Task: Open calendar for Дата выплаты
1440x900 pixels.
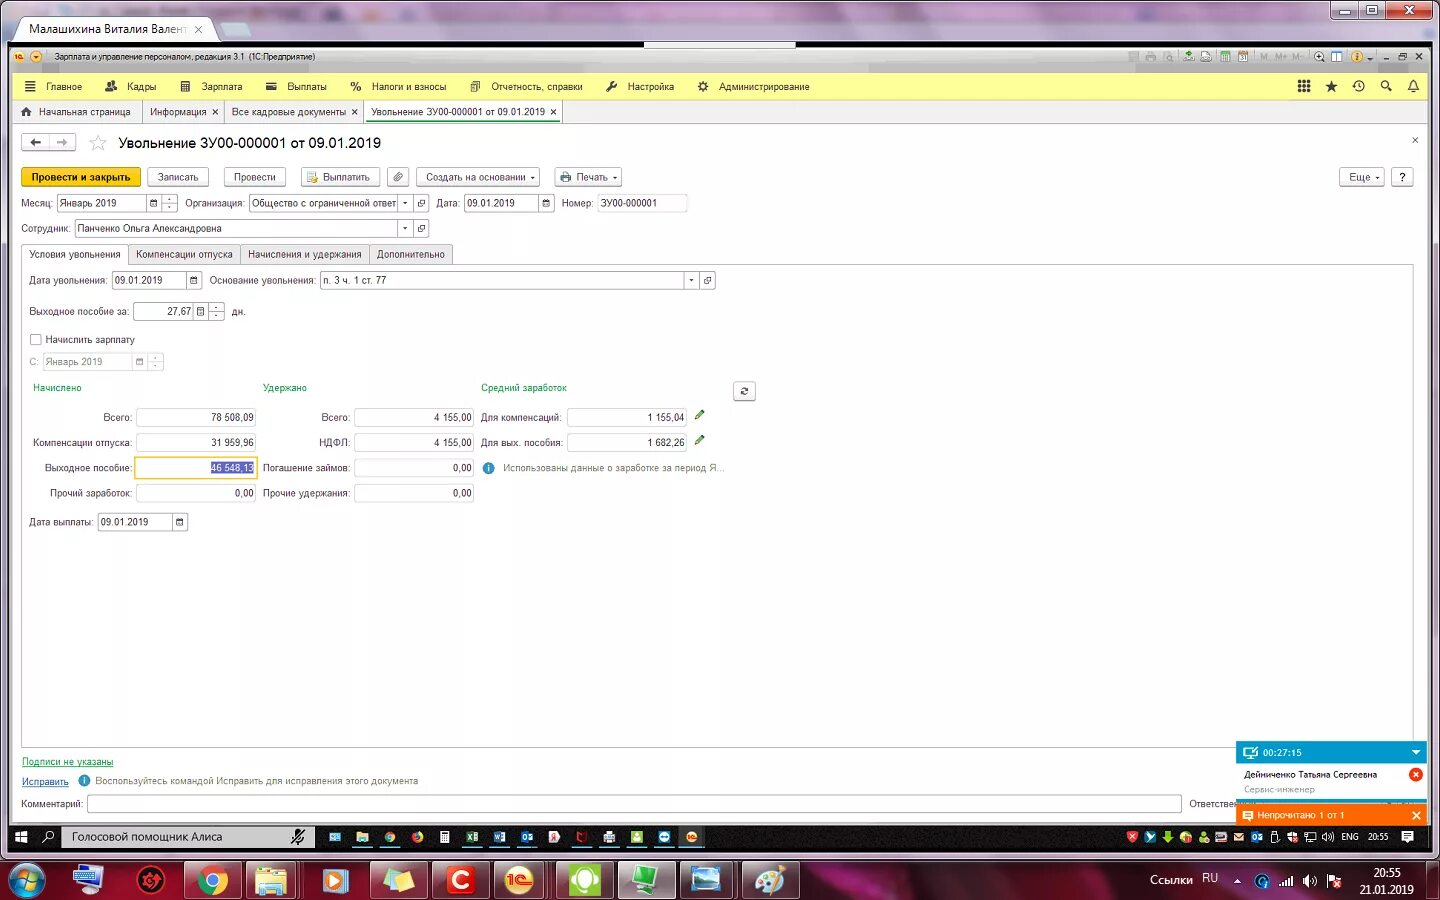Action: pyautogui.click(x=180, y=522)
